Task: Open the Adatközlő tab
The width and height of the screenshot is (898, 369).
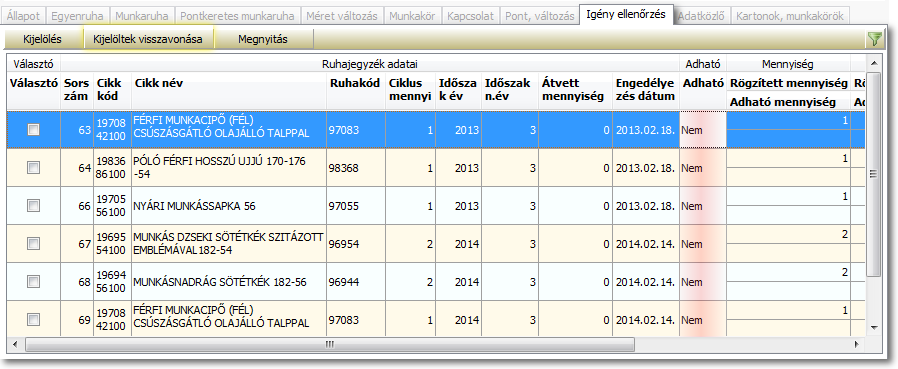Action: [702, 16]
